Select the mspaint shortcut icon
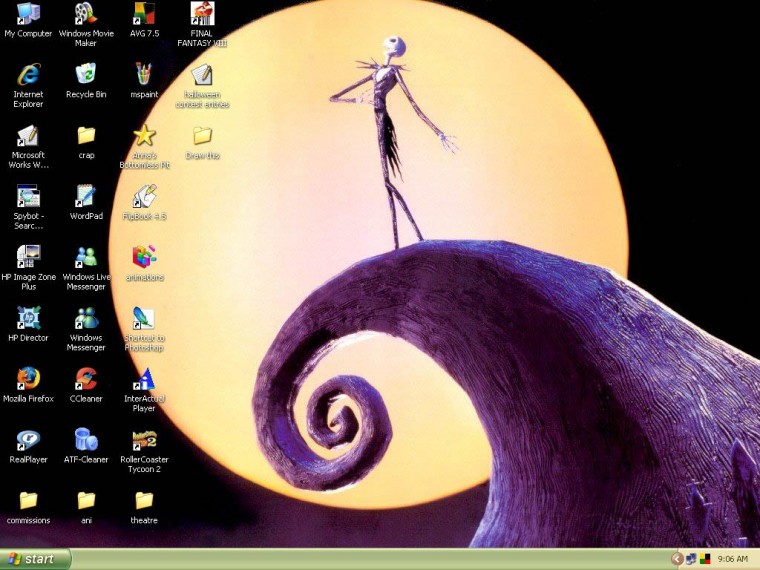The height and width of the screenshot is (570, 760). coord(144,75)
